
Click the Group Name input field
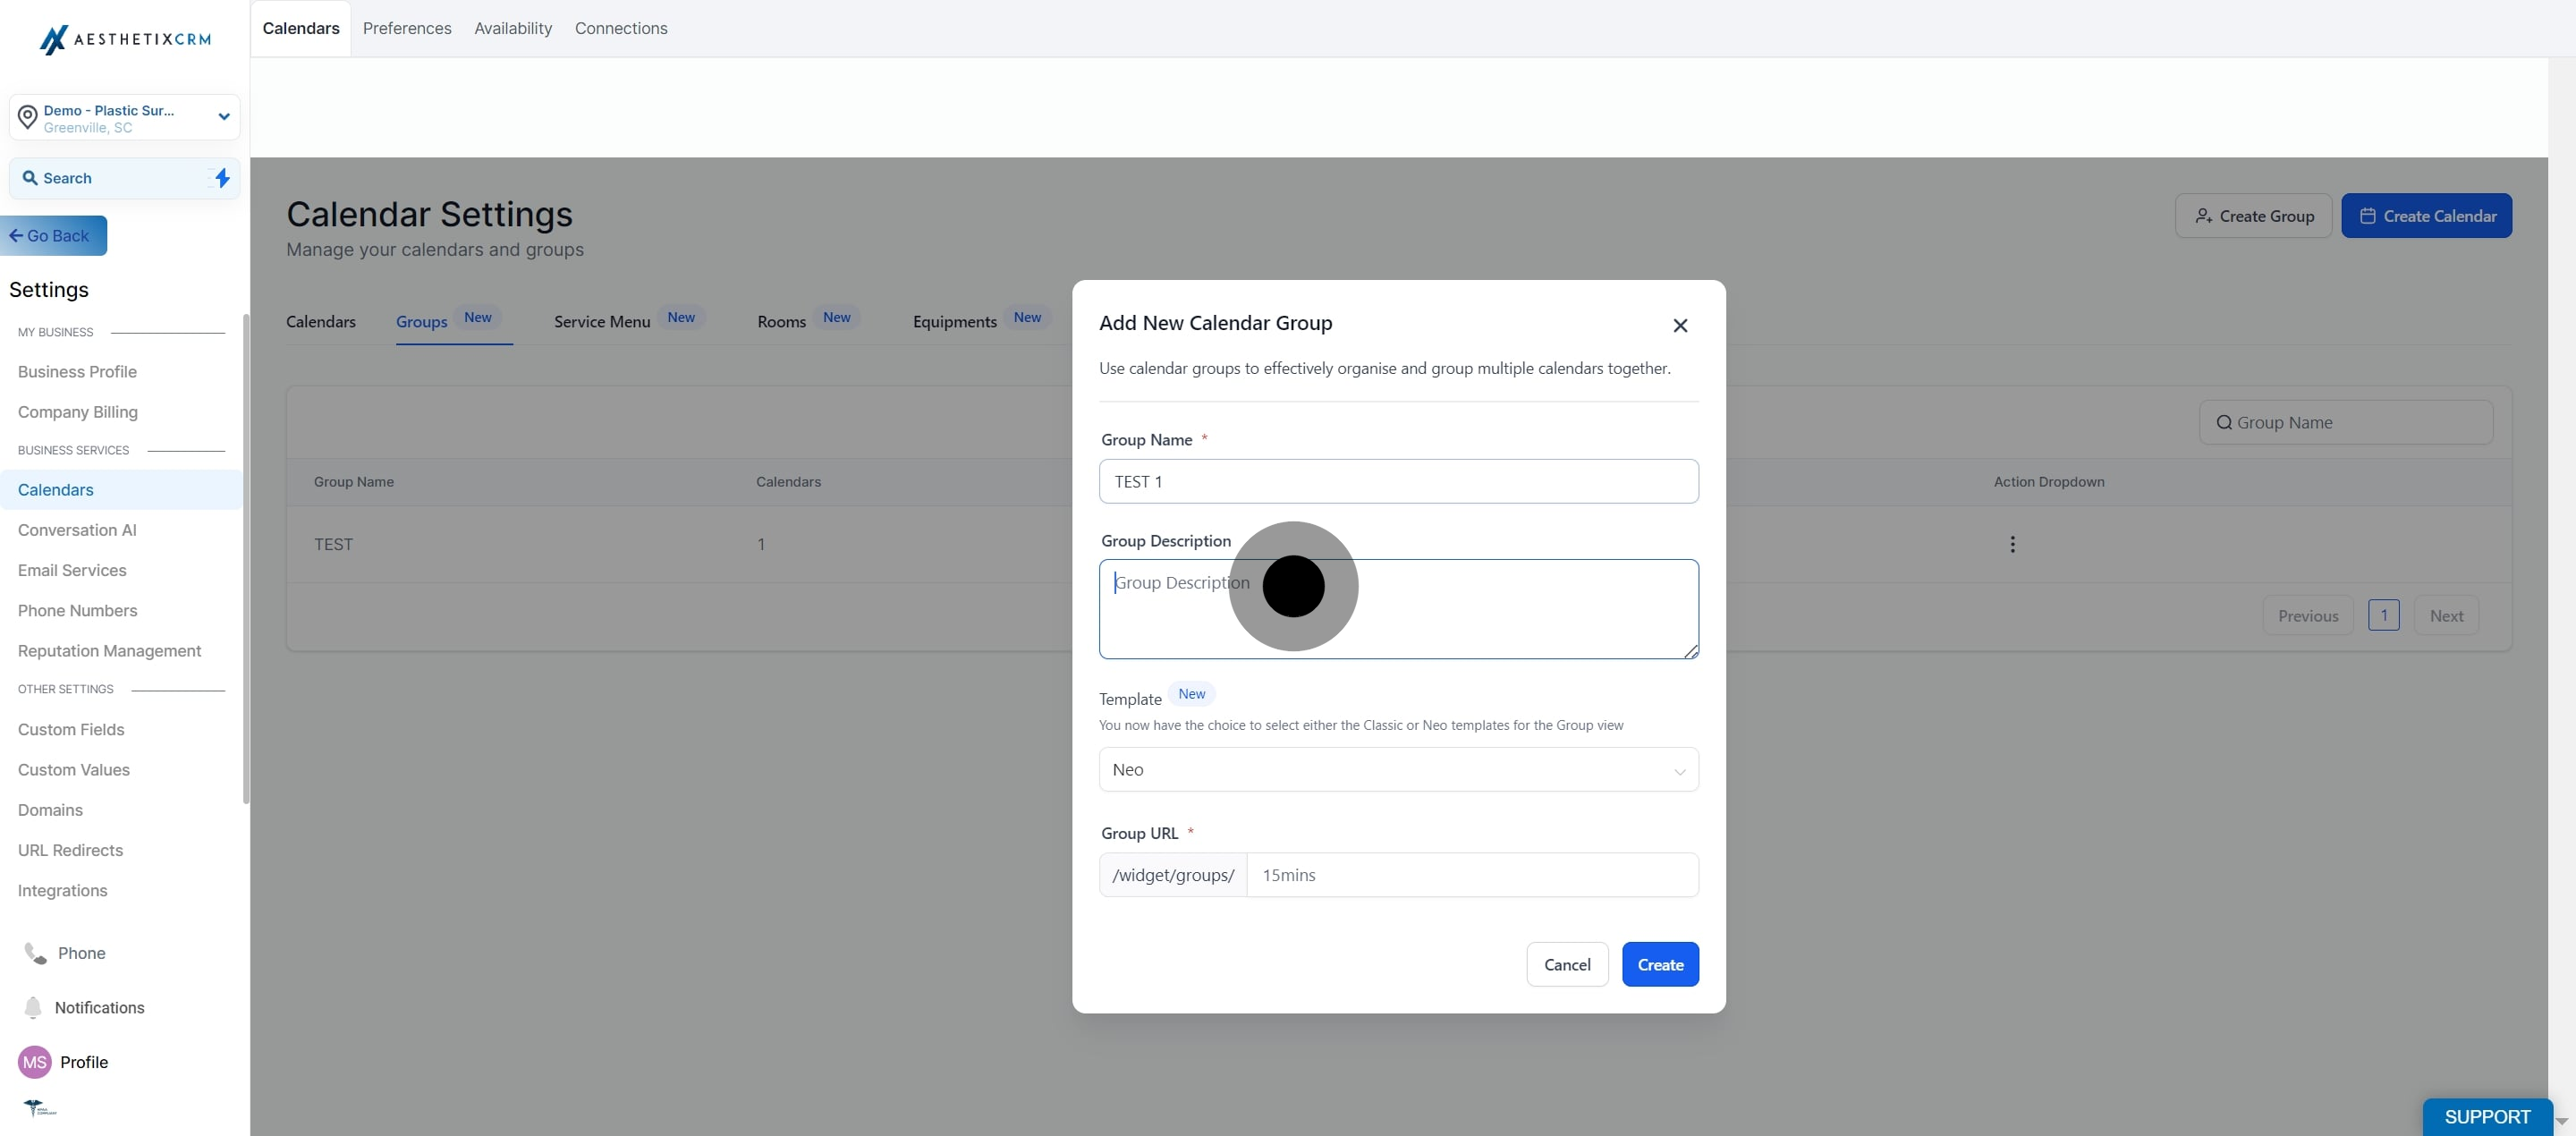pyautogui.click(x=1398, y=482)
